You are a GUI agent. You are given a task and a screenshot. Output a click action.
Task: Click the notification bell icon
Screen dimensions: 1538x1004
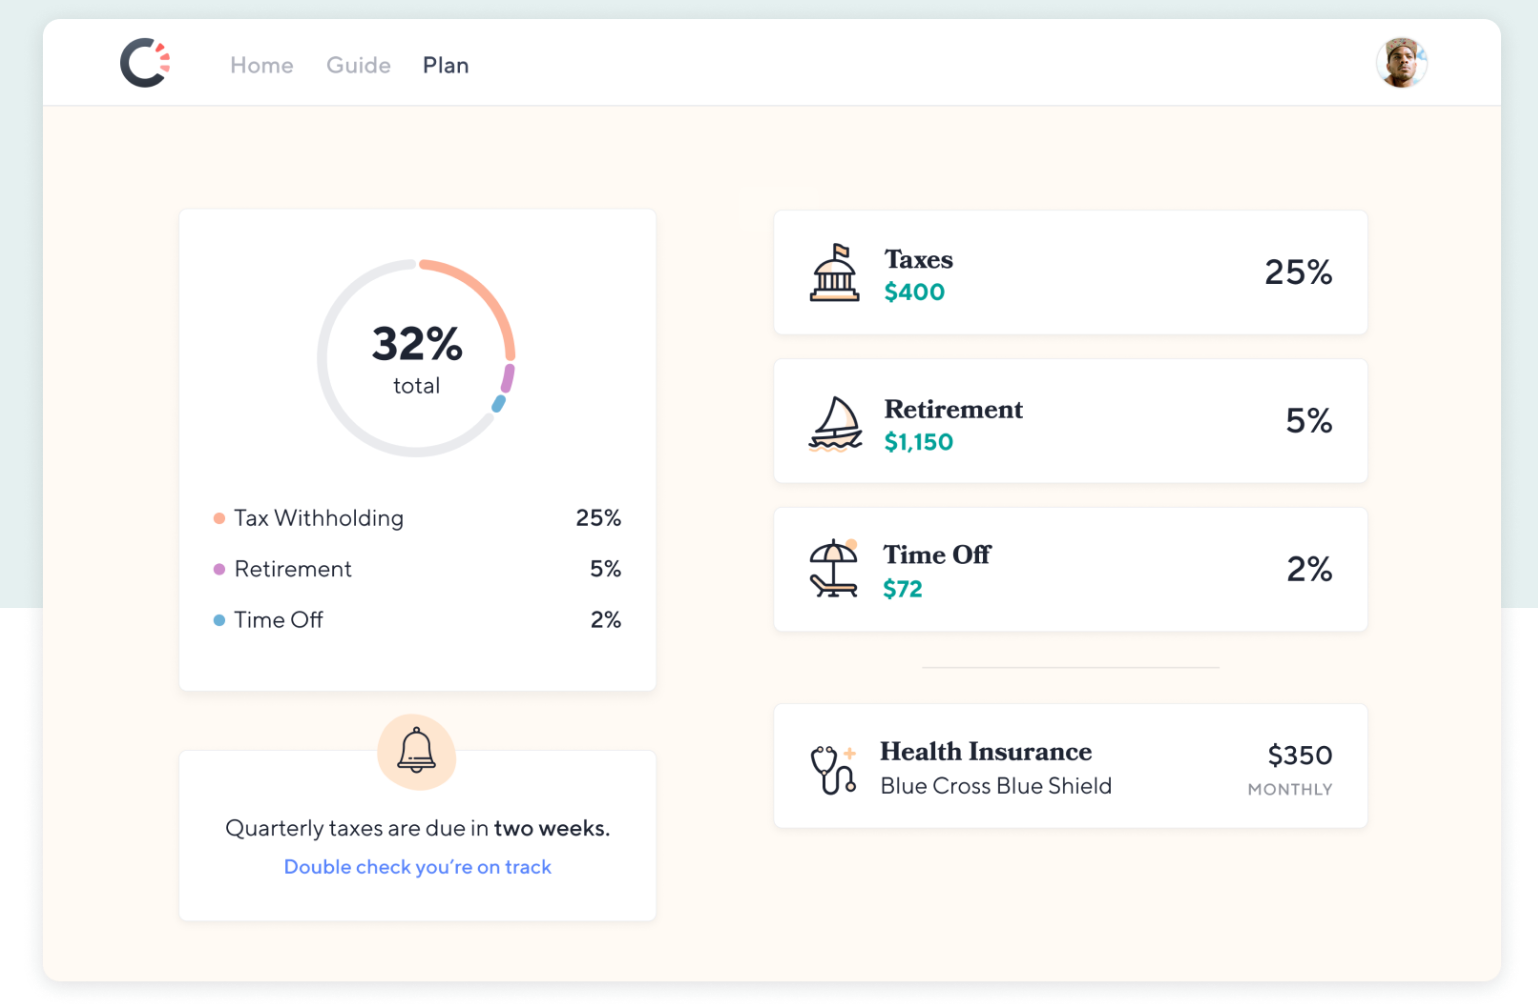pyautogui.click(x=417, y=751)
